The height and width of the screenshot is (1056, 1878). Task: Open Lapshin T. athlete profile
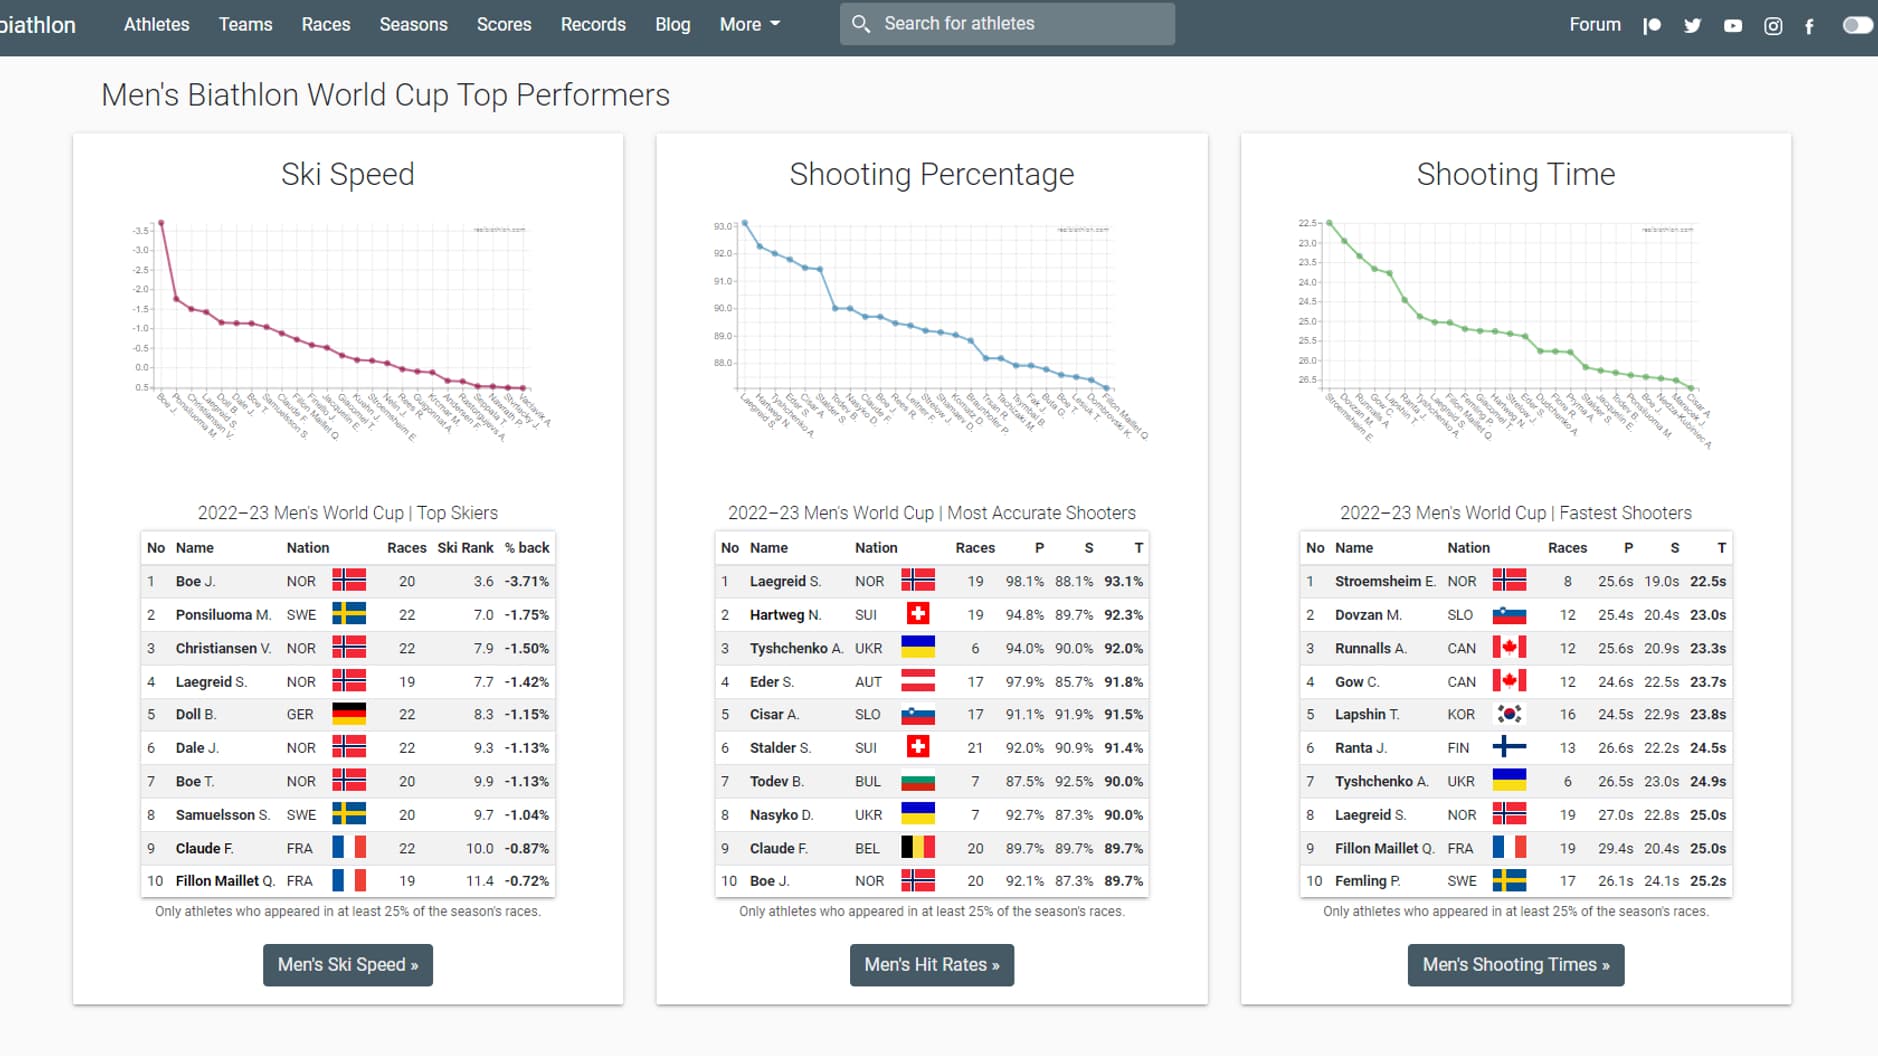point(1367,714)
